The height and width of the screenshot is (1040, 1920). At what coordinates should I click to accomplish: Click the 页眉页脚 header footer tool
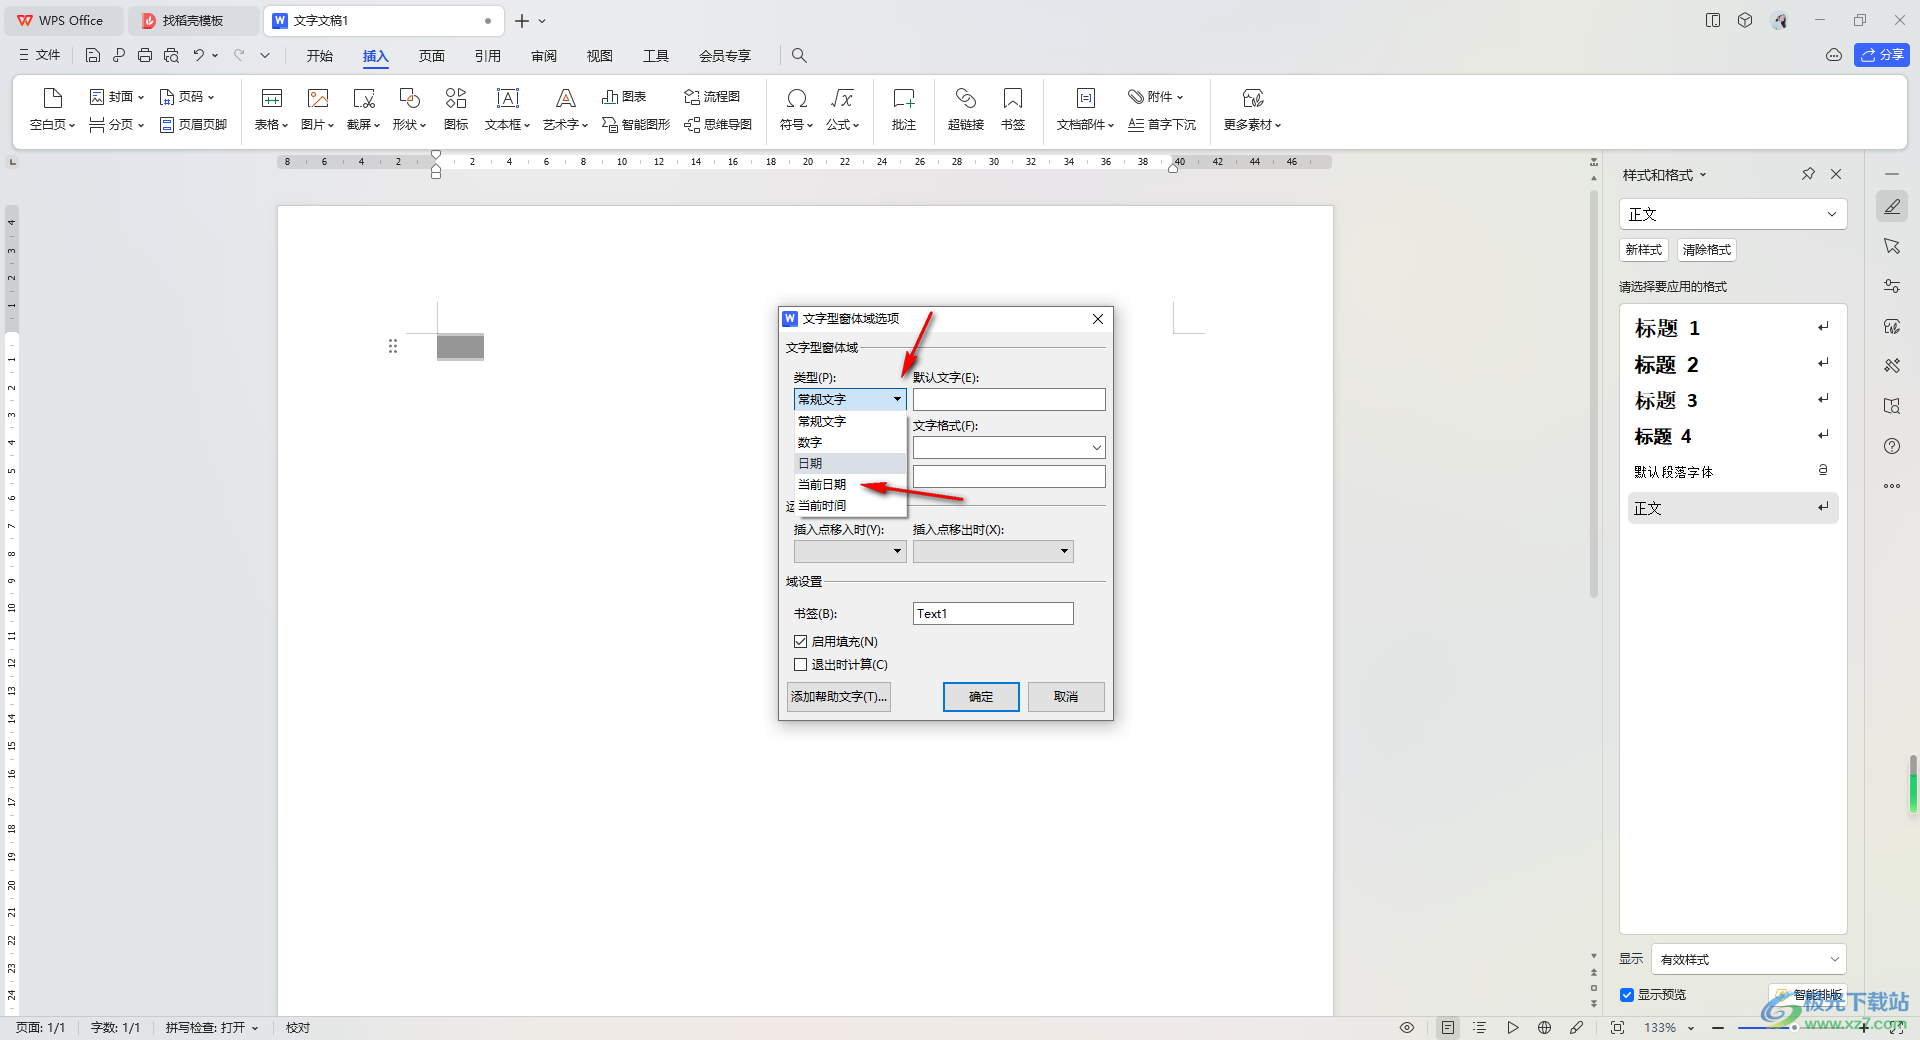point(194,125)
